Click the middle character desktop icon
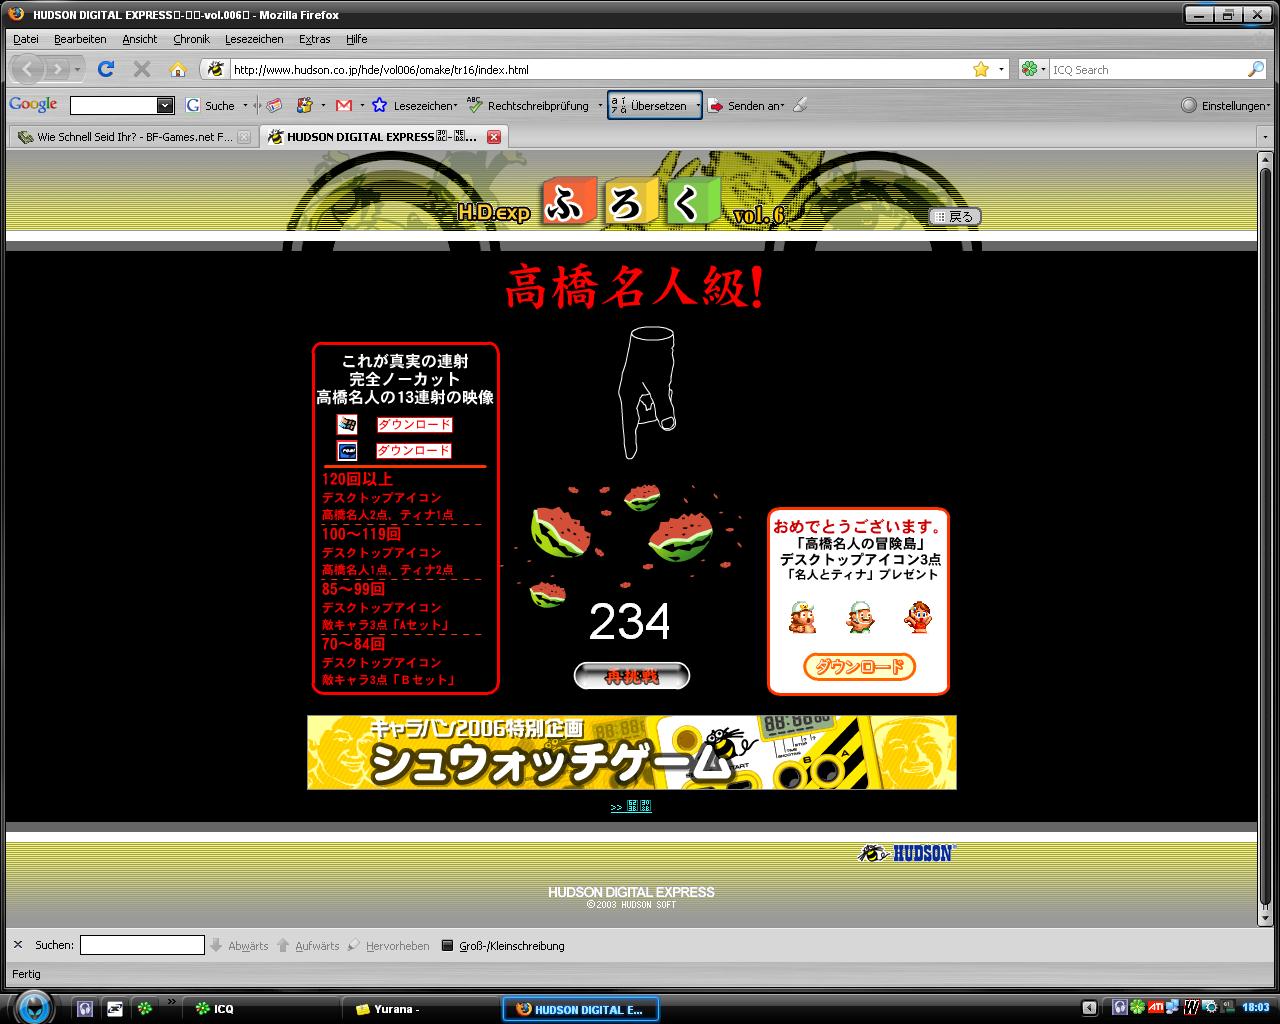This screenshot has height=1024, width=1280. (860, 617)
